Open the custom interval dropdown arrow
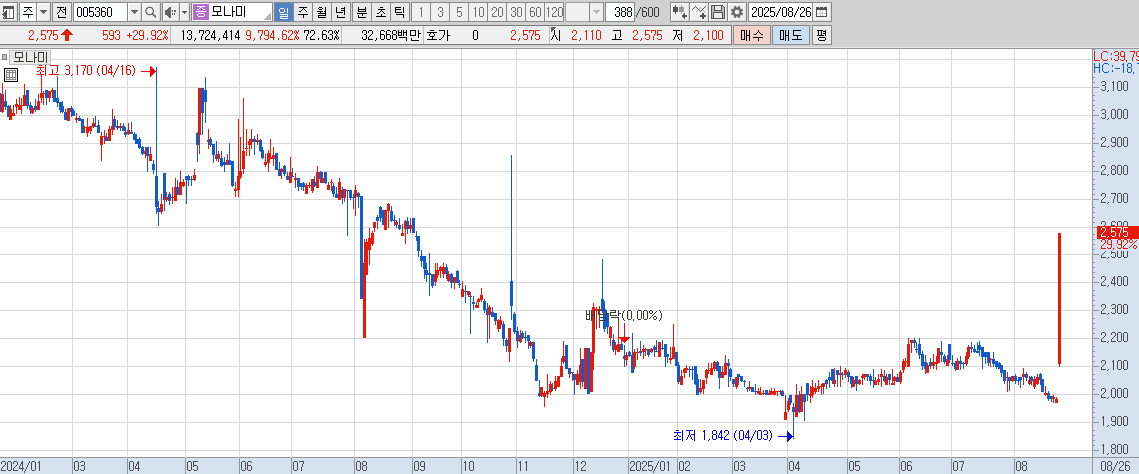 (596, 12)
